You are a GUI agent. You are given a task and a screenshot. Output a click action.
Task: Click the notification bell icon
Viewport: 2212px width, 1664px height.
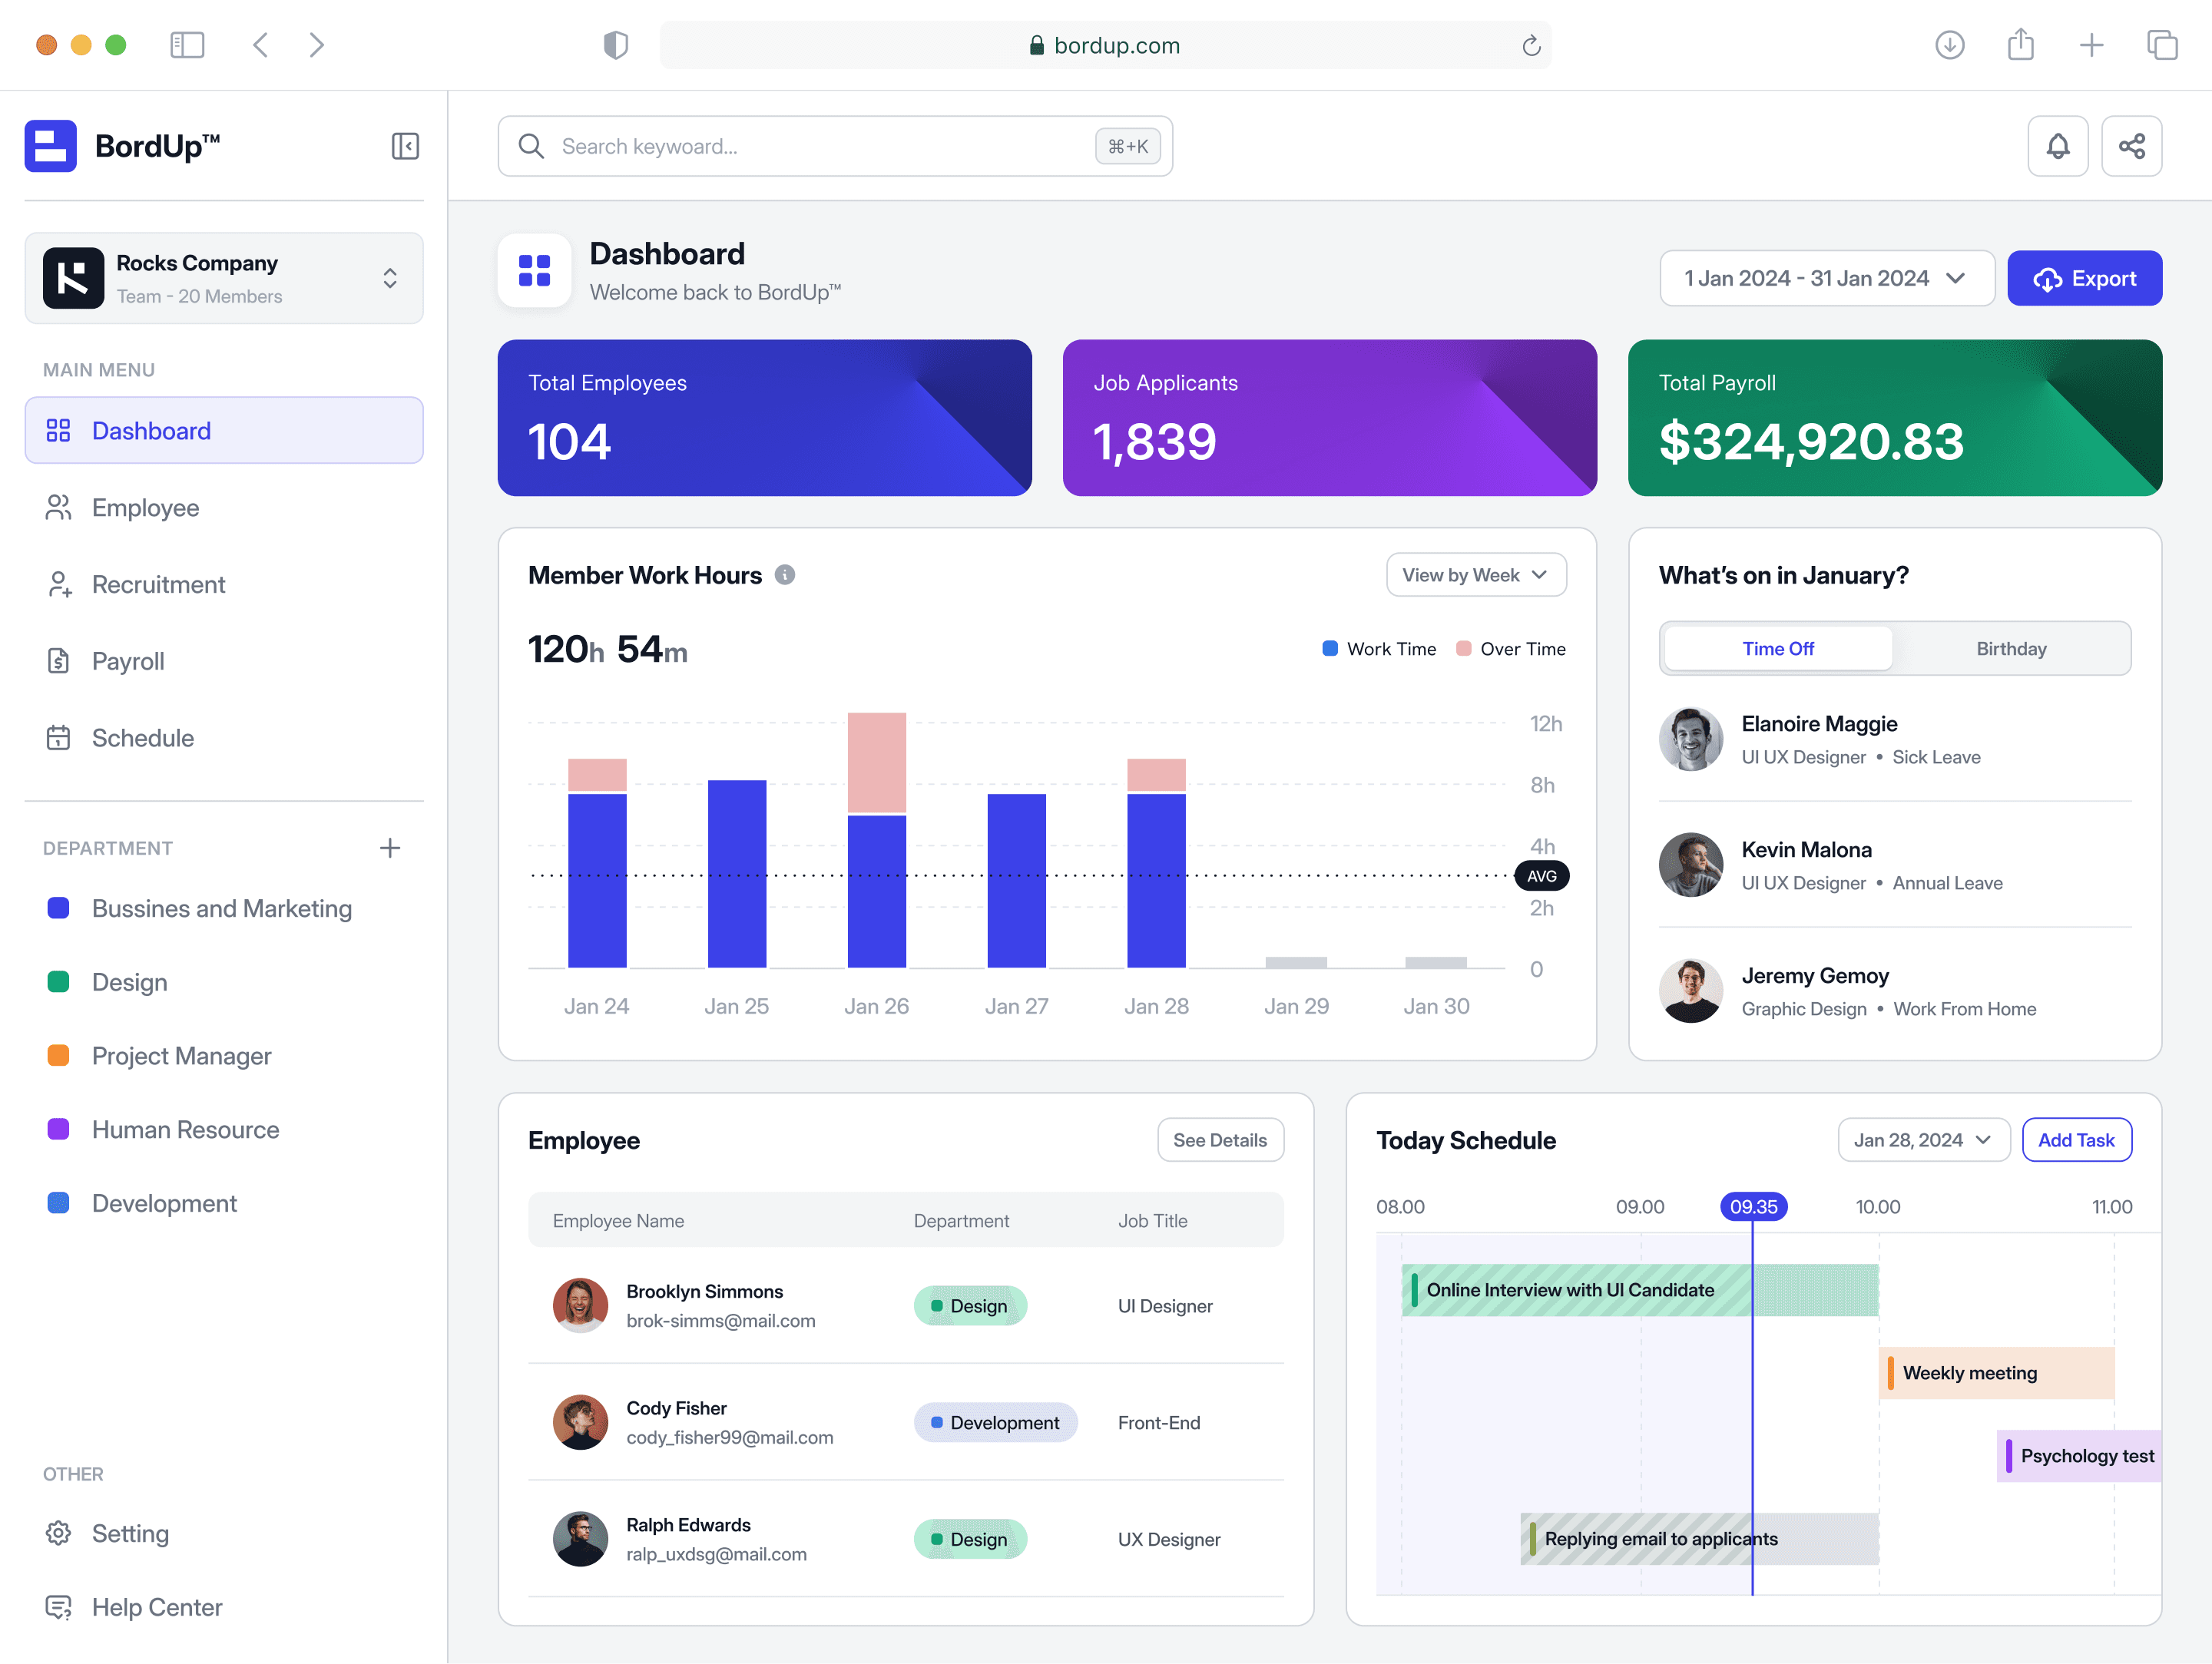click(x=2057, y=146)
